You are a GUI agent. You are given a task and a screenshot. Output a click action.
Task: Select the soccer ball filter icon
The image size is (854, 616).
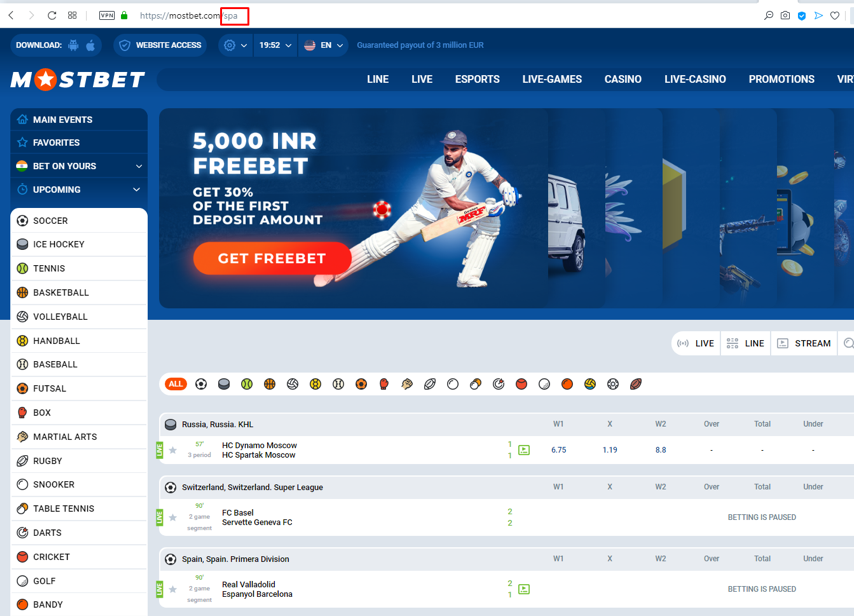click(201, 384)
